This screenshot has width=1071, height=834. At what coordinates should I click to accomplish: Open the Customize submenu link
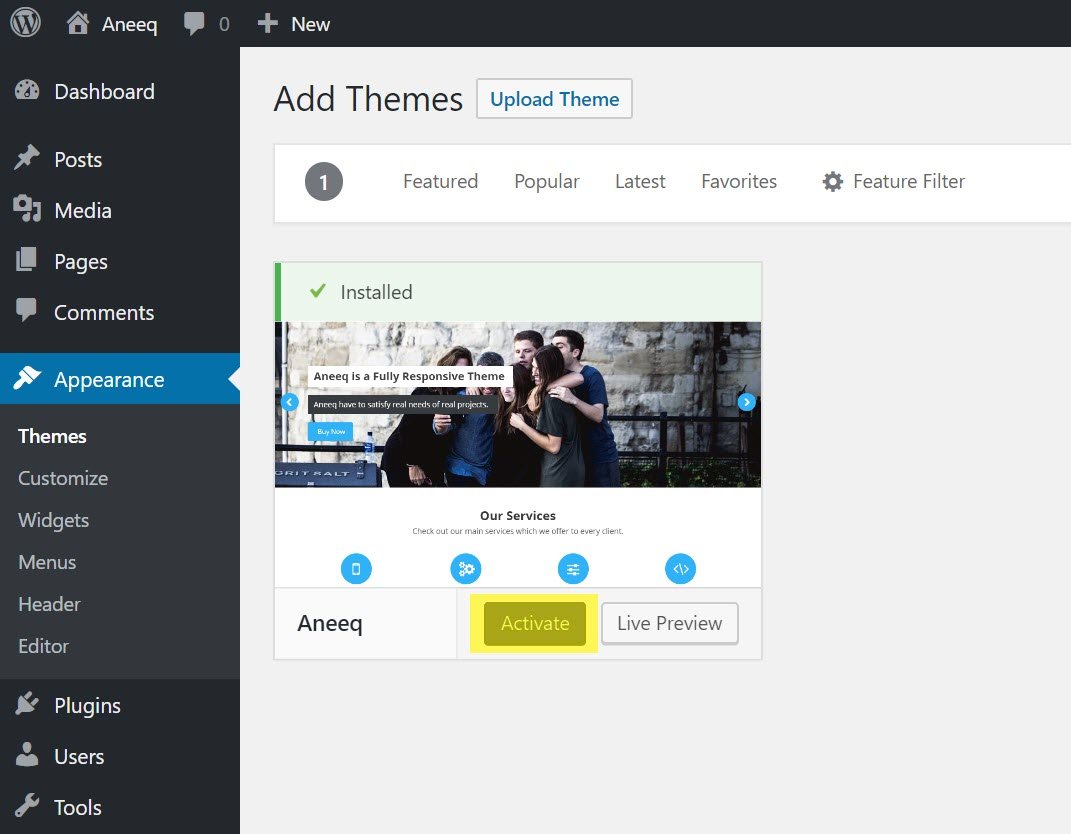pyautogui.click(x=63, y=478)
